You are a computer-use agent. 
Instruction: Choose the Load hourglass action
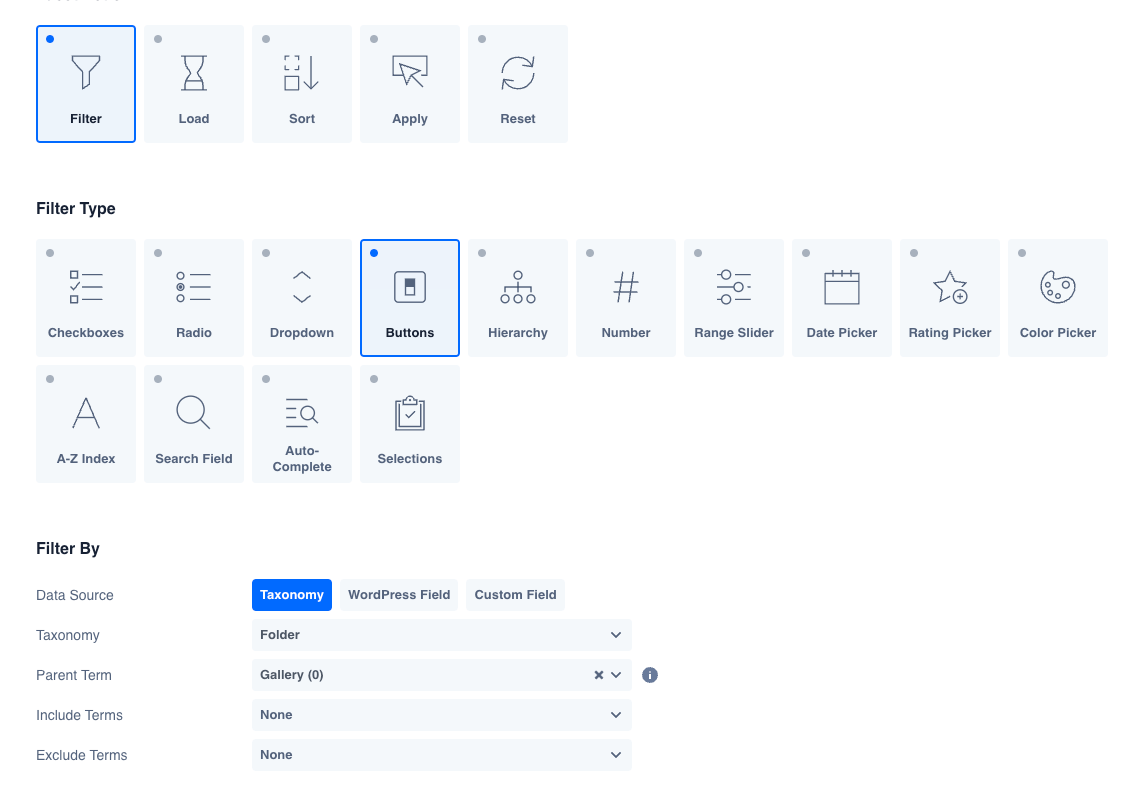coord(194,84)
